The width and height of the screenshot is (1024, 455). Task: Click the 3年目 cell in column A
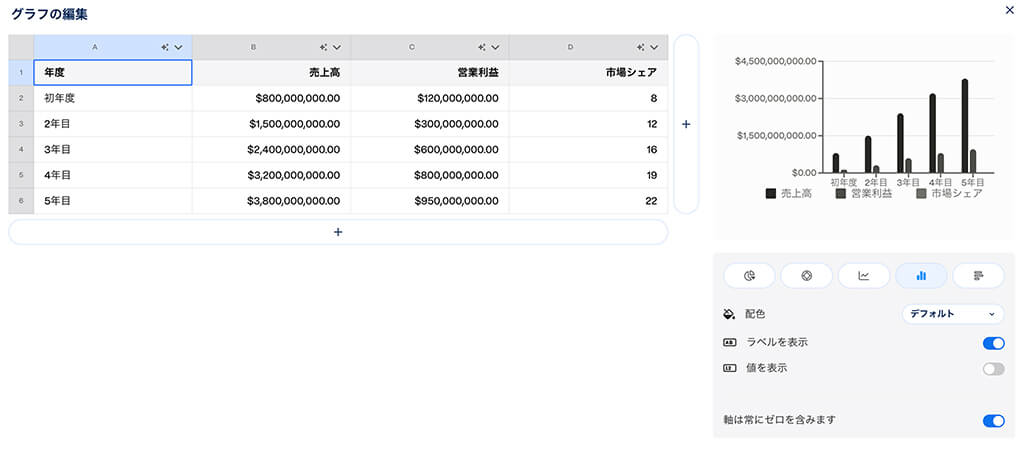(x=113, y=149)
